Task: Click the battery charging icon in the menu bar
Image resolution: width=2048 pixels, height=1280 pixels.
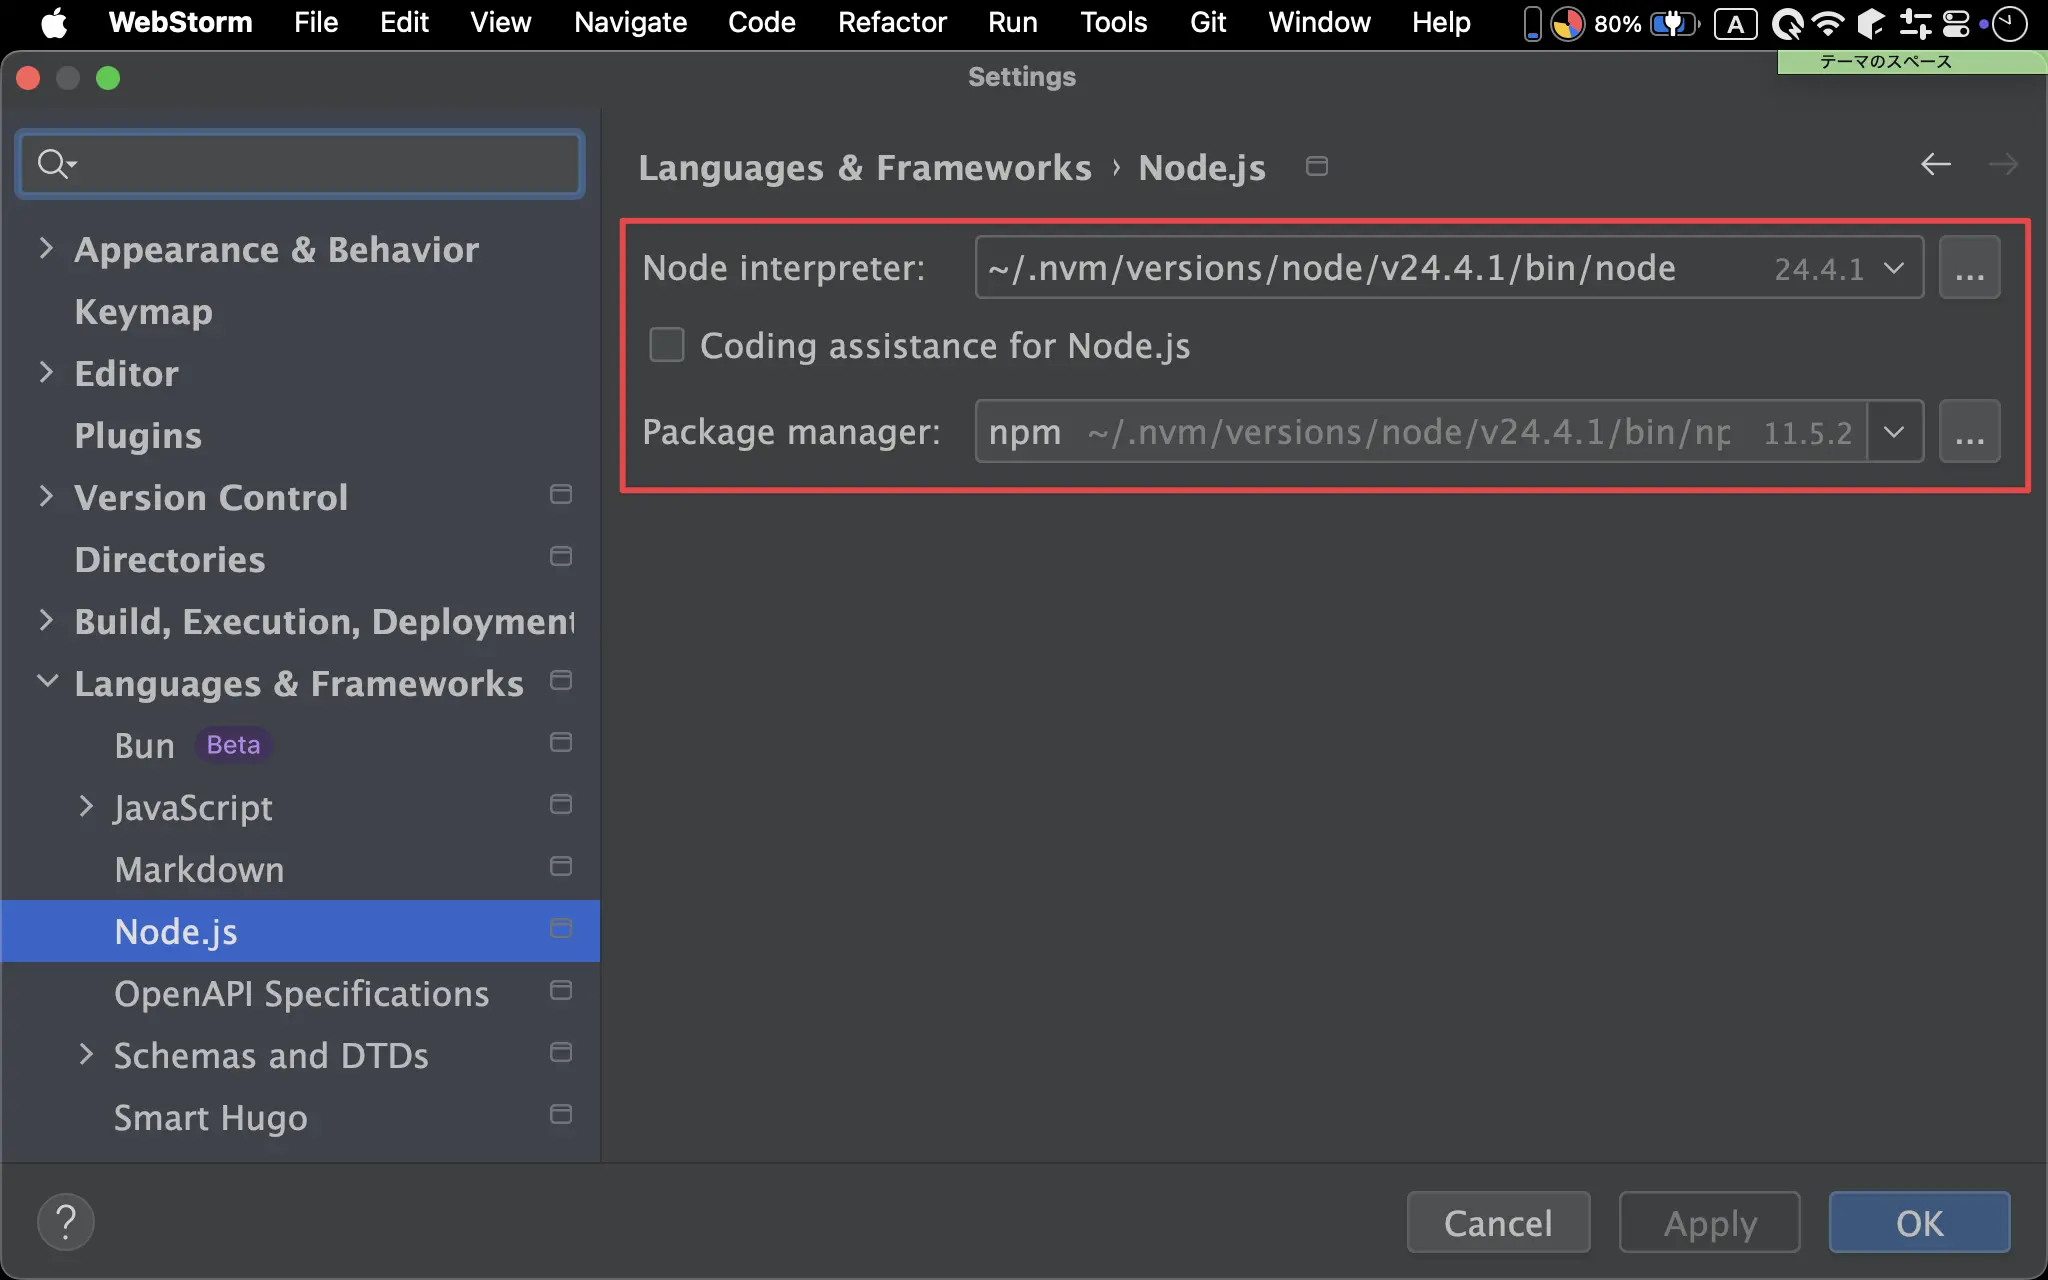Action: 1674,23
